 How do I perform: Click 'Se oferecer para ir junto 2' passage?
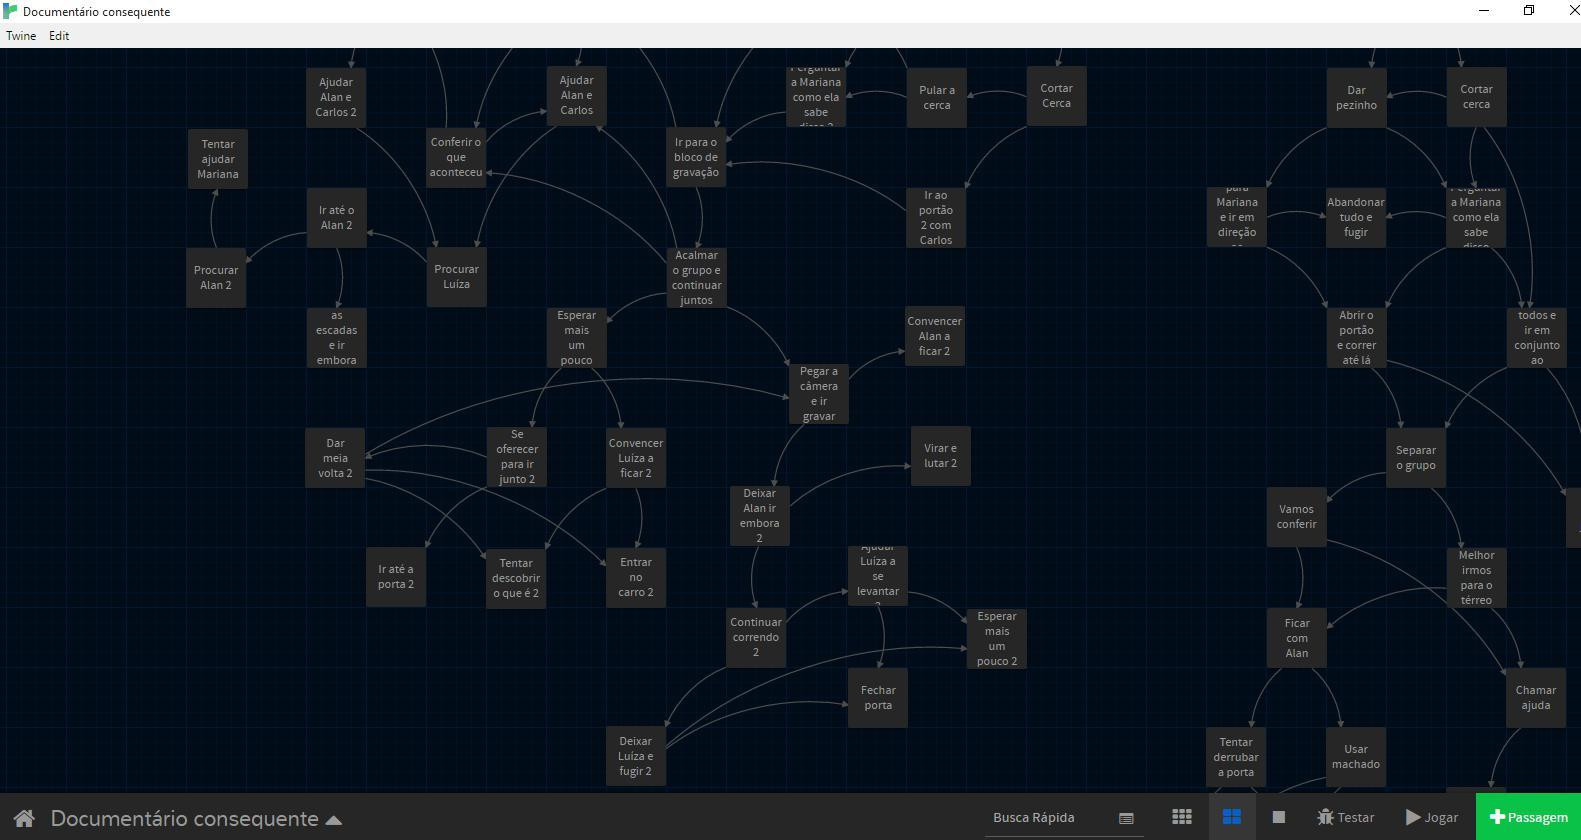click(x=517, y=457)
